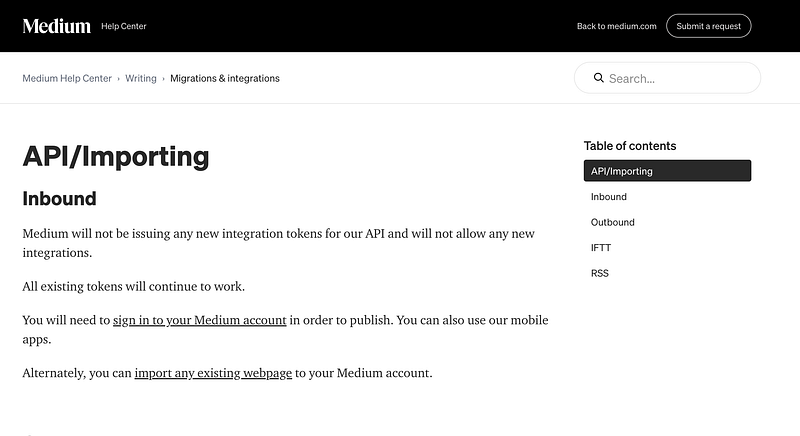Screen dimensions: 800x436
Task: Click the Inbound section heading
Action: (59, 198)
